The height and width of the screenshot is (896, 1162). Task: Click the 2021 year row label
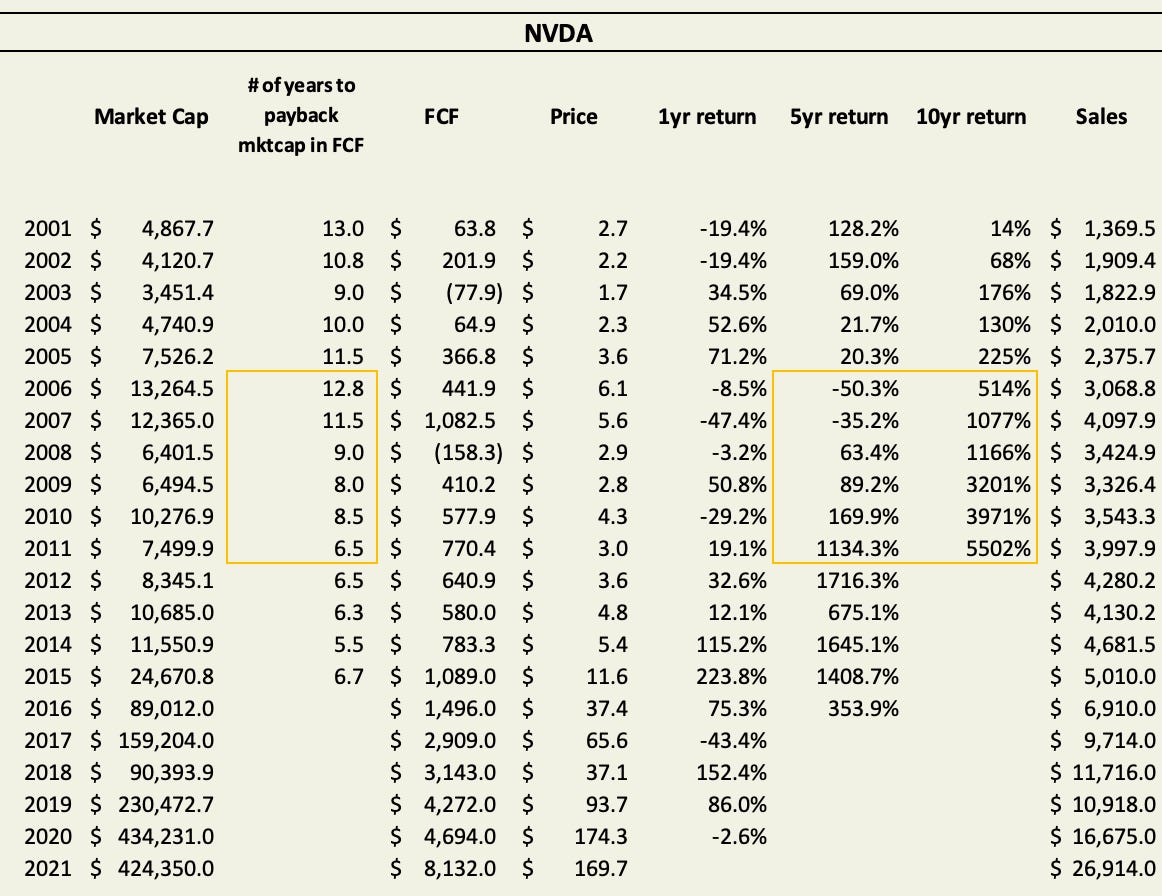(x=47, y=868)
